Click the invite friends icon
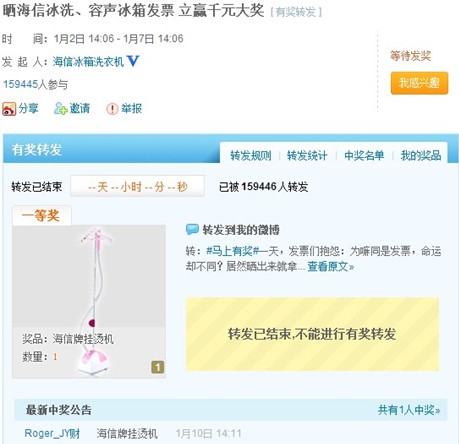 point(61,109)
